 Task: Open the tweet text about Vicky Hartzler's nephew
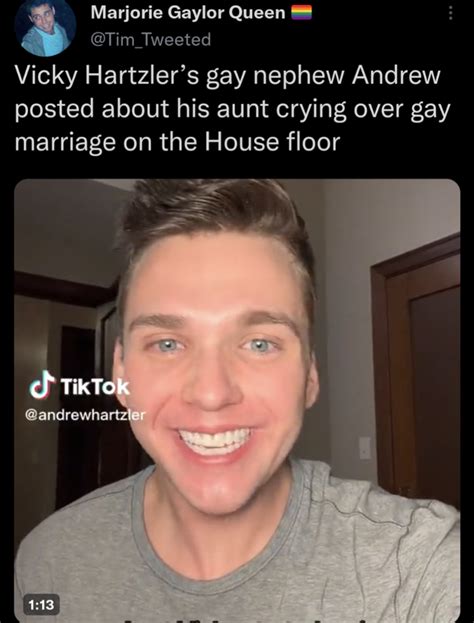tap(233, 108)
